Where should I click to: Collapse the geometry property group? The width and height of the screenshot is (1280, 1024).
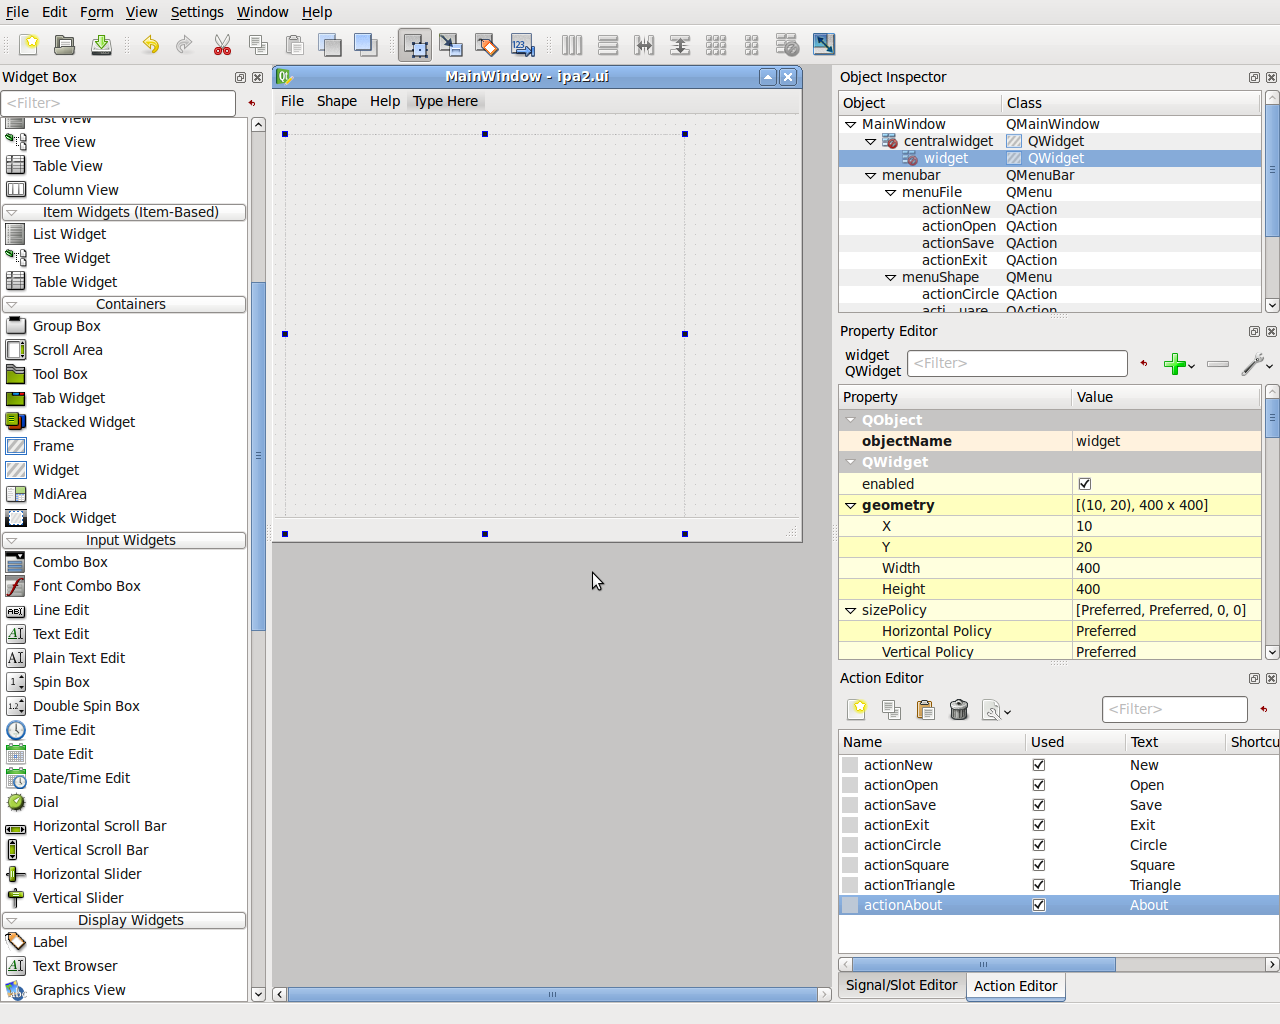click(x=849, y=505)
